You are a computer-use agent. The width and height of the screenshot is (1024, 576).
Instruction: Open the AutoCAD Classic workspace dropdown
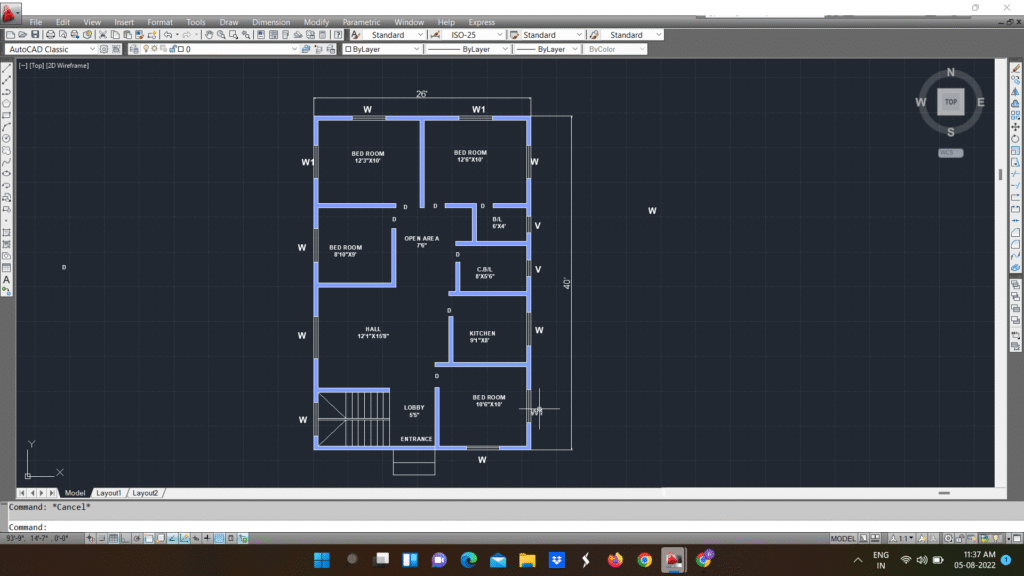[x=51, y=49]
